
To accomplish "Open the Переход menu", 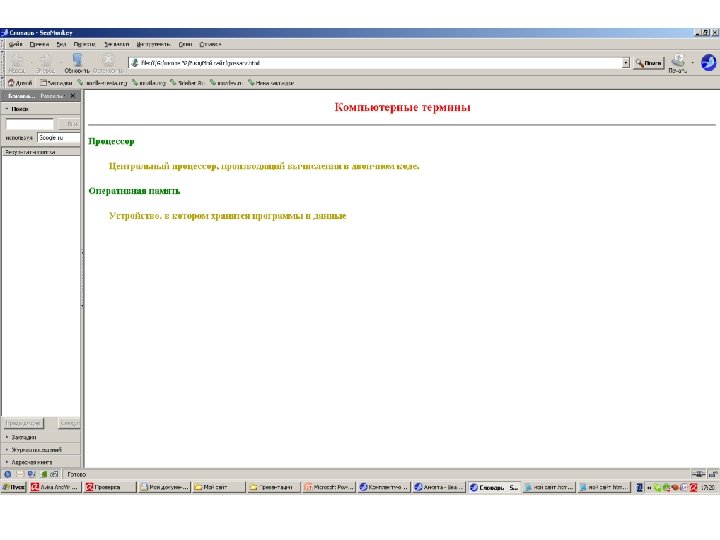I will (x=84, y=44).
